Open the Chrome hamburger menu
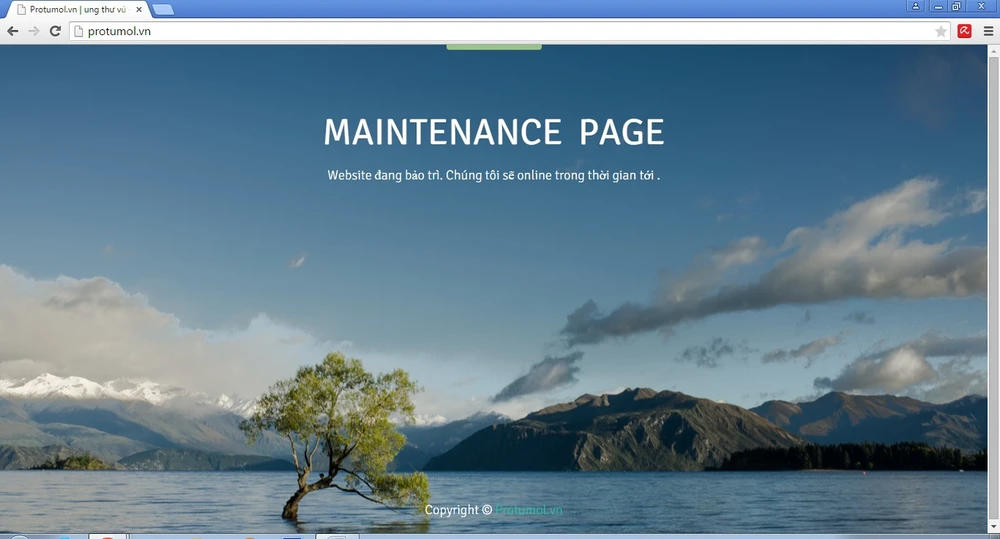The image size is (1000, 539). click(x=988, y=31)
